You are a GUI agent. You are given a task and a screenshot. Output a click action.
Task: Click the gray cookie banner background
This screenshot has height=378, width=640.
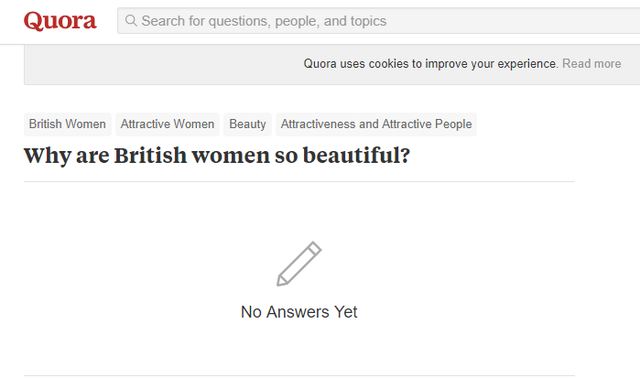(x=163, y=64)
